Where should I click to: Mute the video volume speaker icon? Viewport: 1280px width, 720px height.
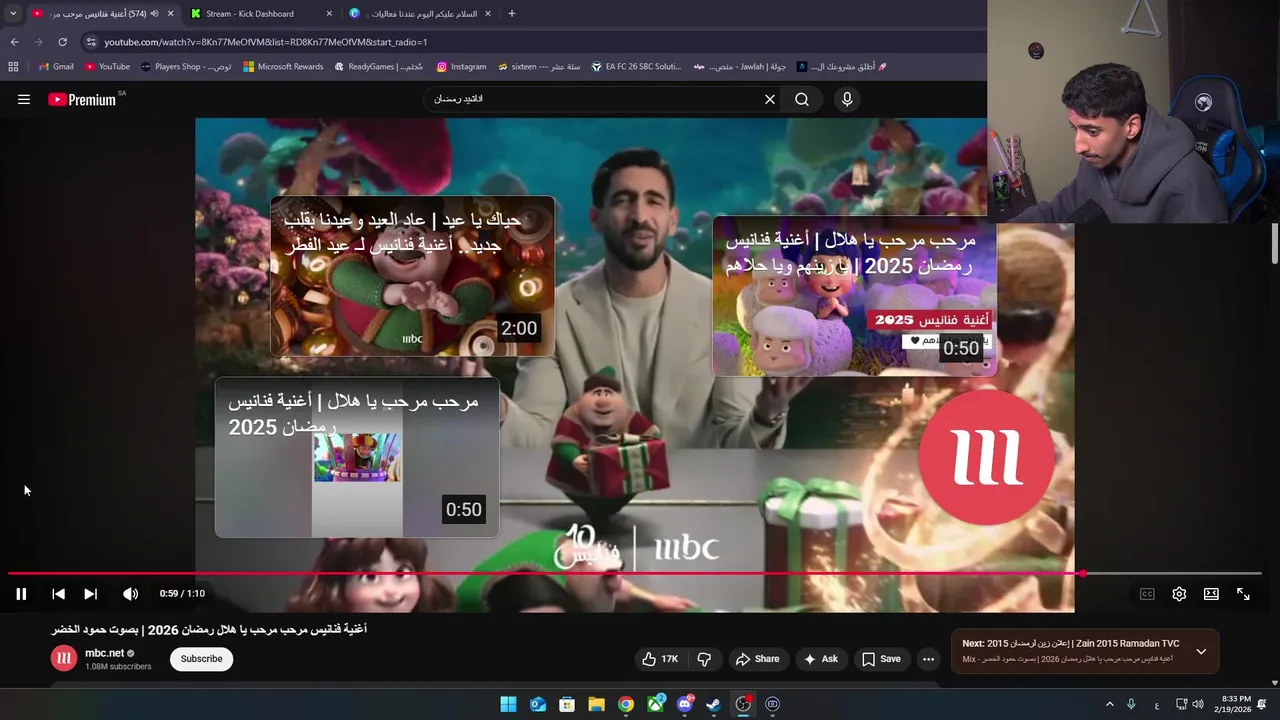click(x=130, y=594)
